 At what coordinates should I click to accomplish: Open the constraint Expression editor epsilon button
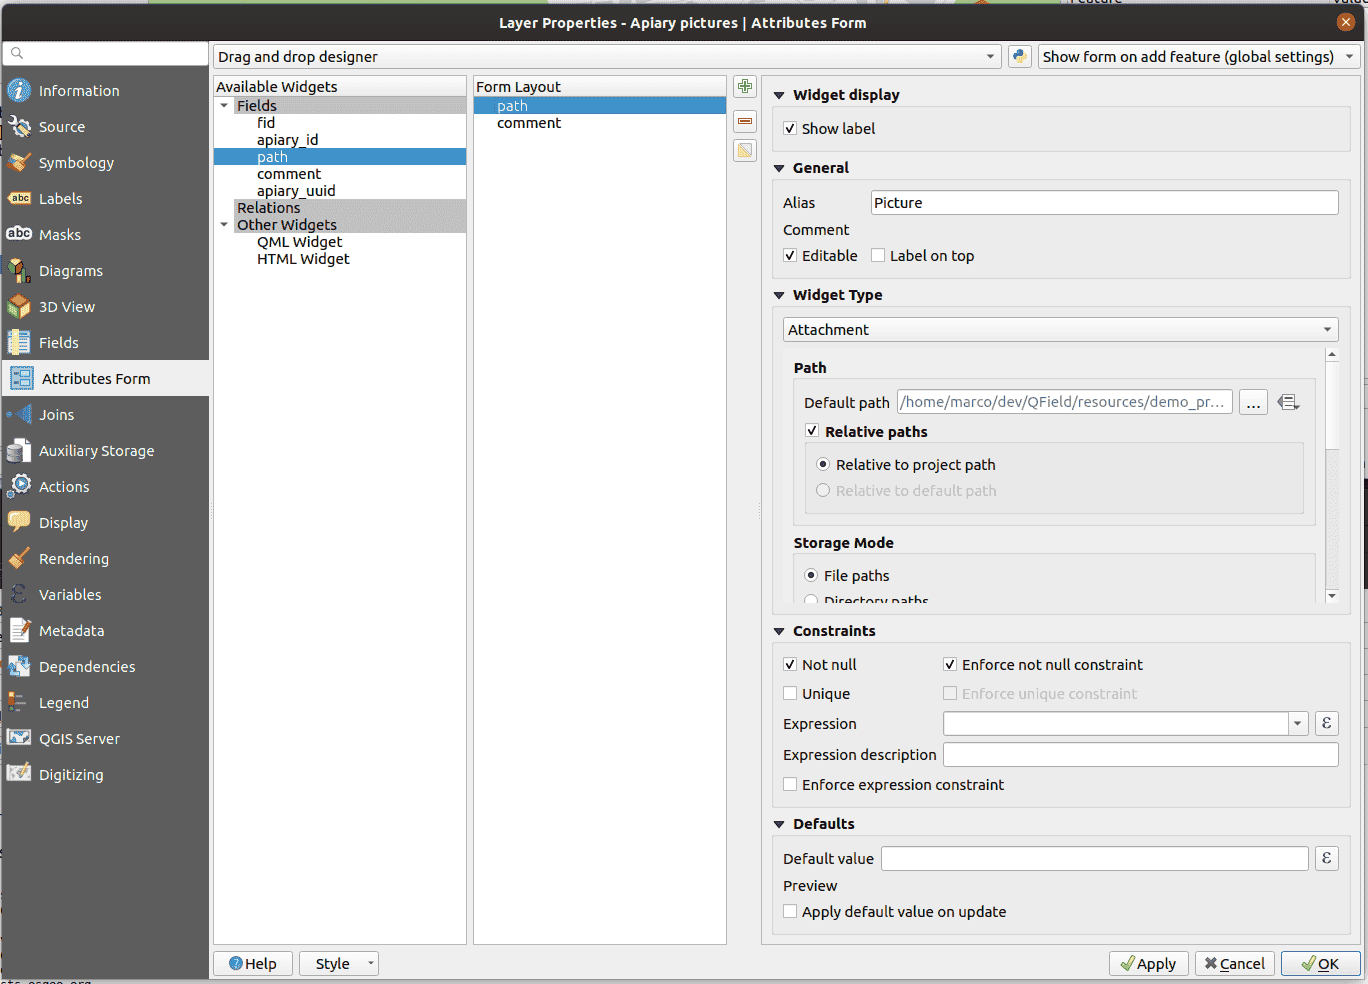1326,723
